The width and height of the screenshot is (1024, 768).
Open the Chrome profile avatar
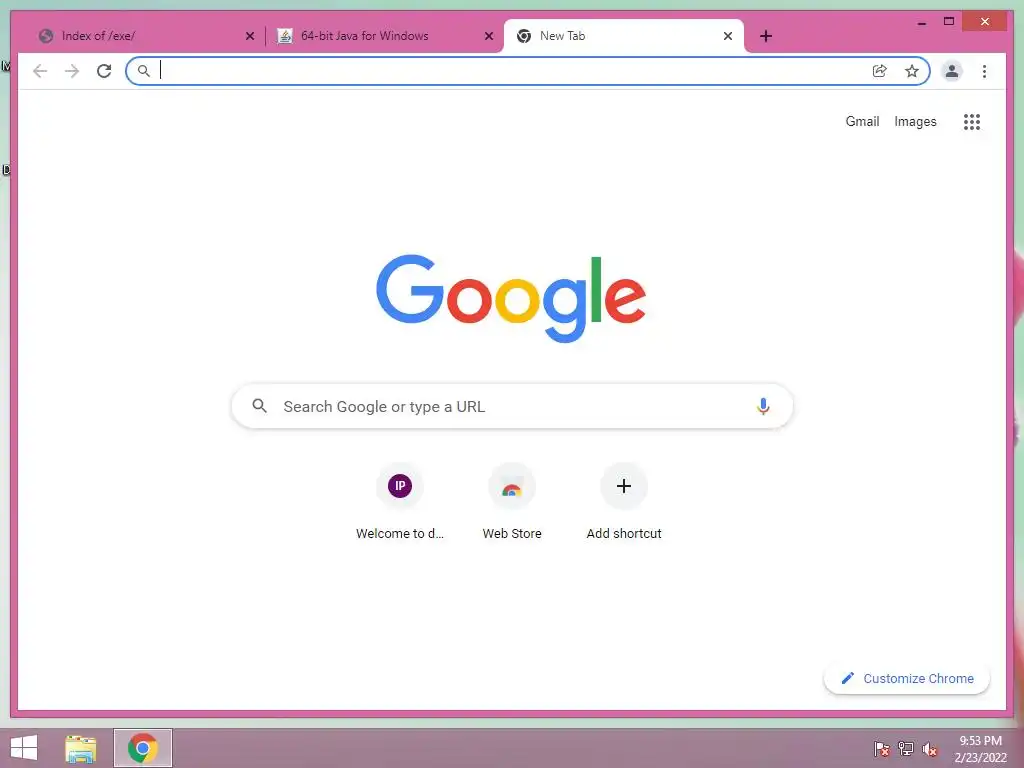pos(952,71)
